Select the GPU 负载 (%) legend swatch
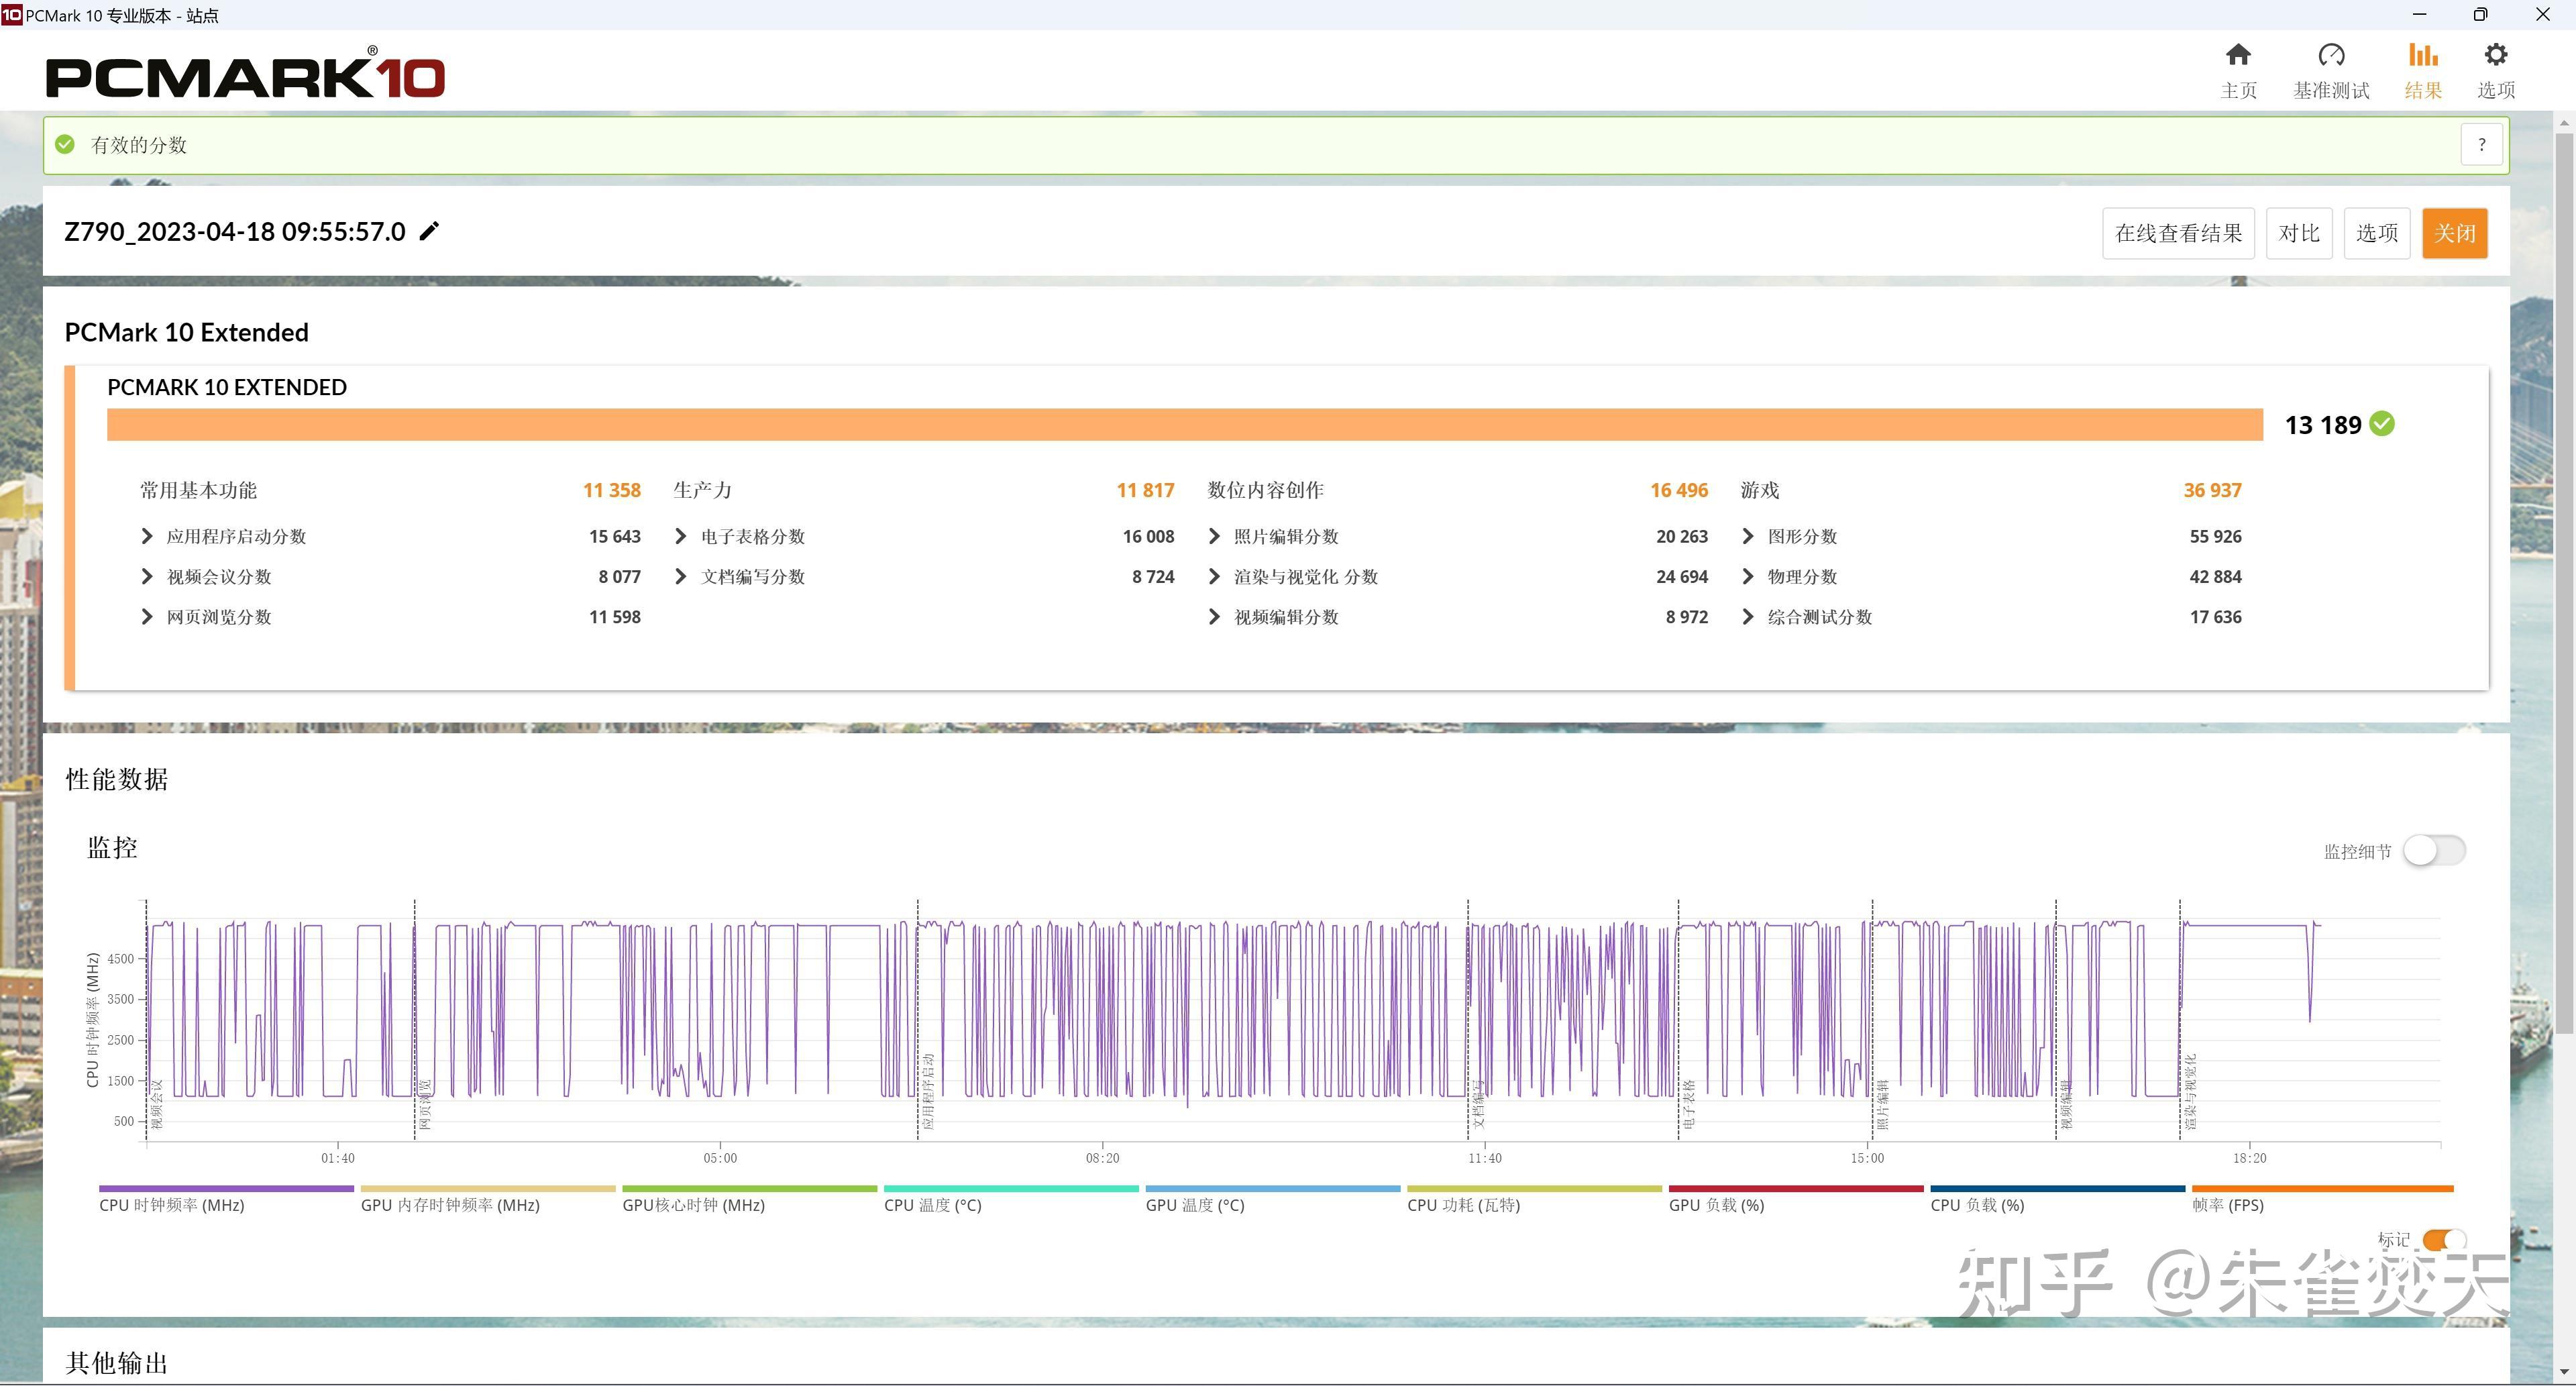 click(1796, 1188)
